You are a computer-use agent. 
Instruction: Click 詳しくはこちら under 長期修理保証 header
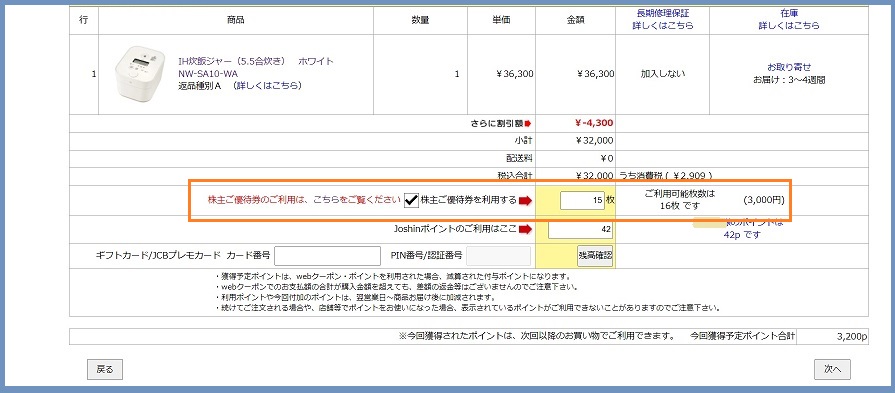(x=663, y=26)
